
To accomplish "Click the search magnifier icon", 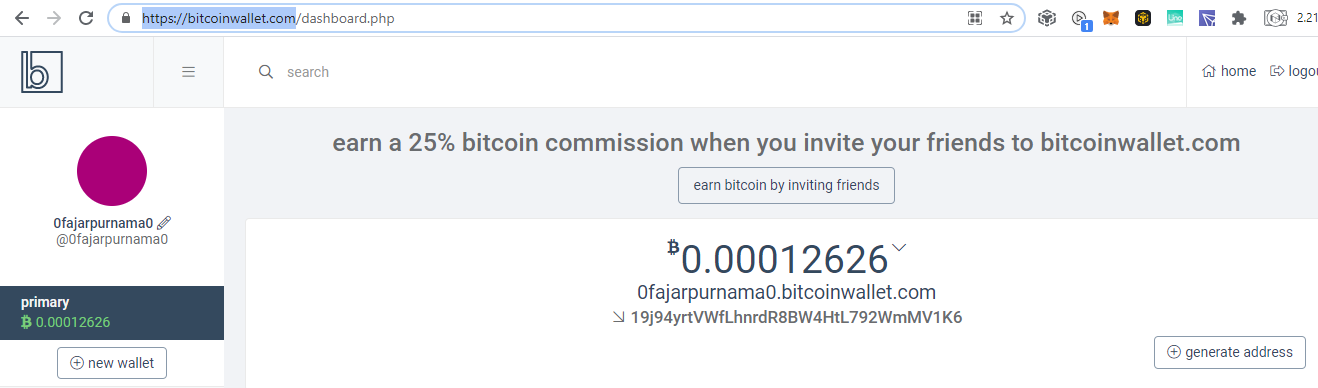I will pyautogui.click(x=265, y=72).
